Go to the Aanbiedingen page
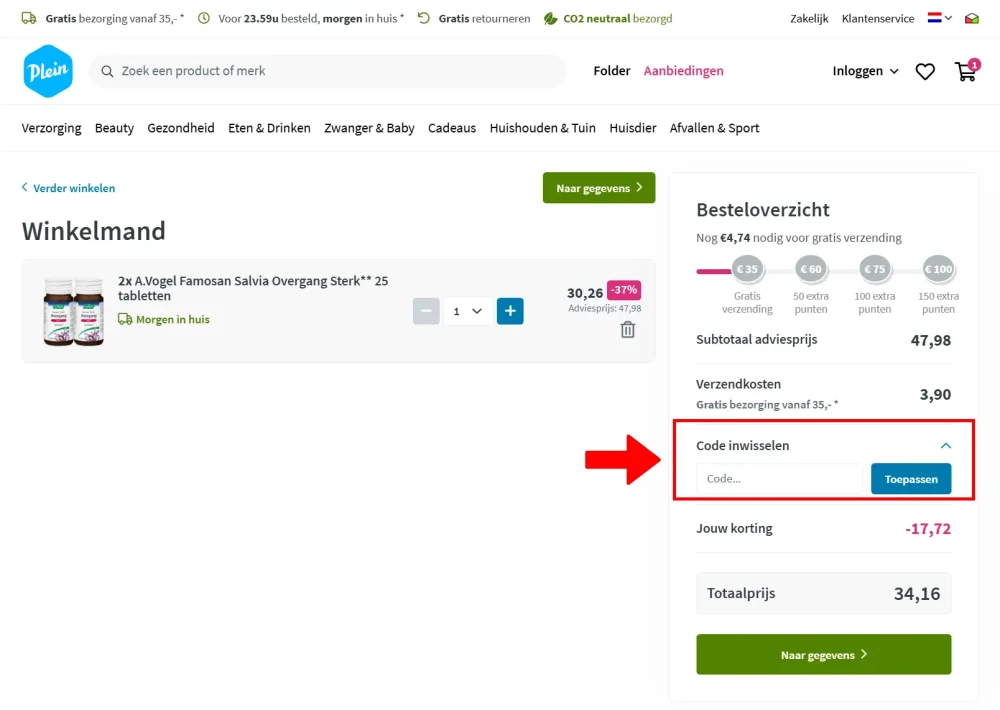The image size is (1000, 710). (x=683, y=71)
